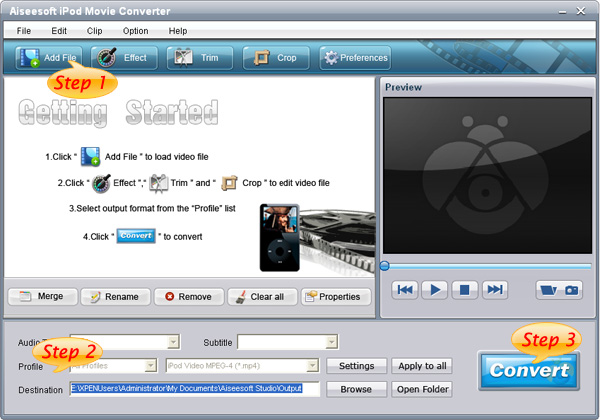Screen dimensions: 600x420
Task: Click the Trim icon in step 2
Action: click(x=158, y=183)
